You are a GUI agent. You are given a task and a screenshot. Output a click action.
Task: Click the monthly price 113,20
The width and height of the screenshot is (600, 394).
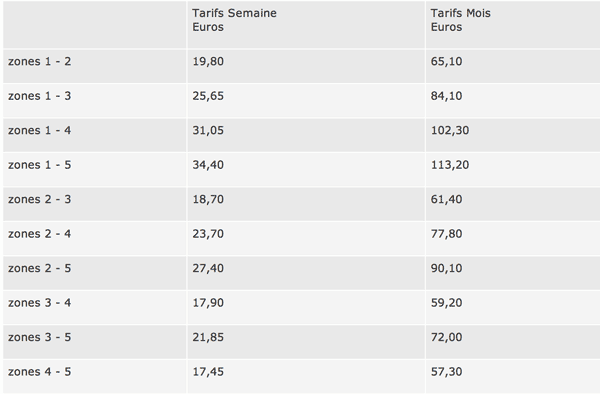tap(450, 164)
